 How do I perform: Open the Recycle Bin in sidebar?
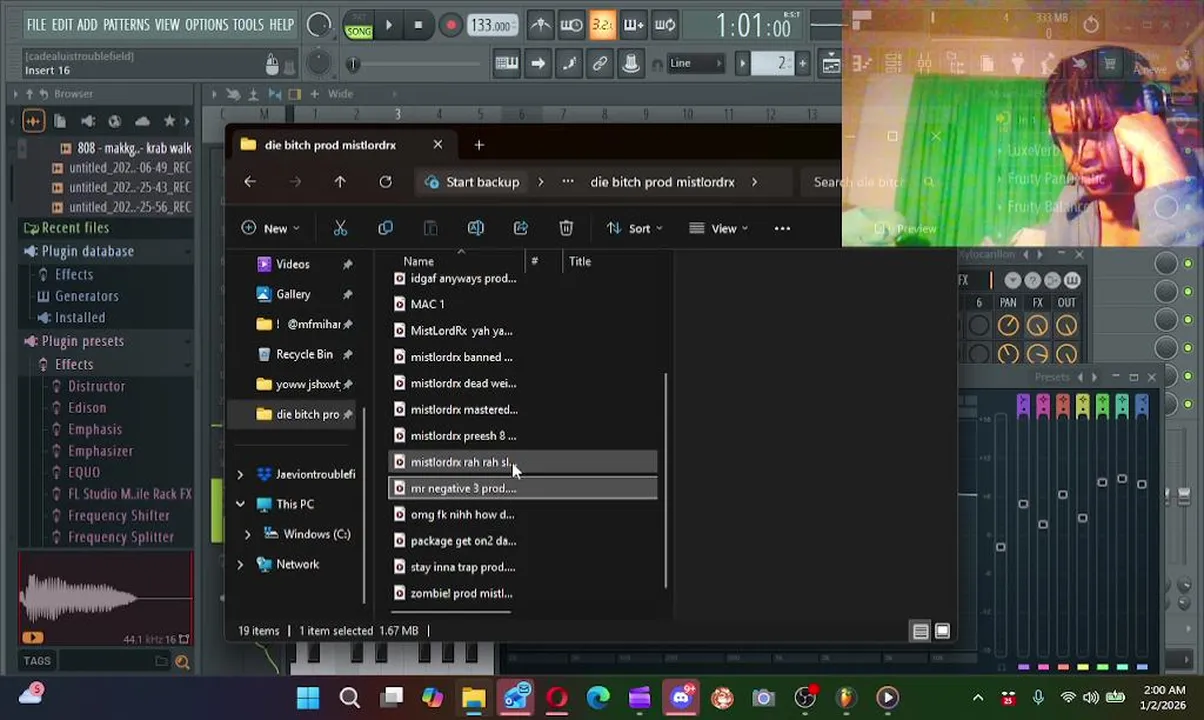click(304, 354)
